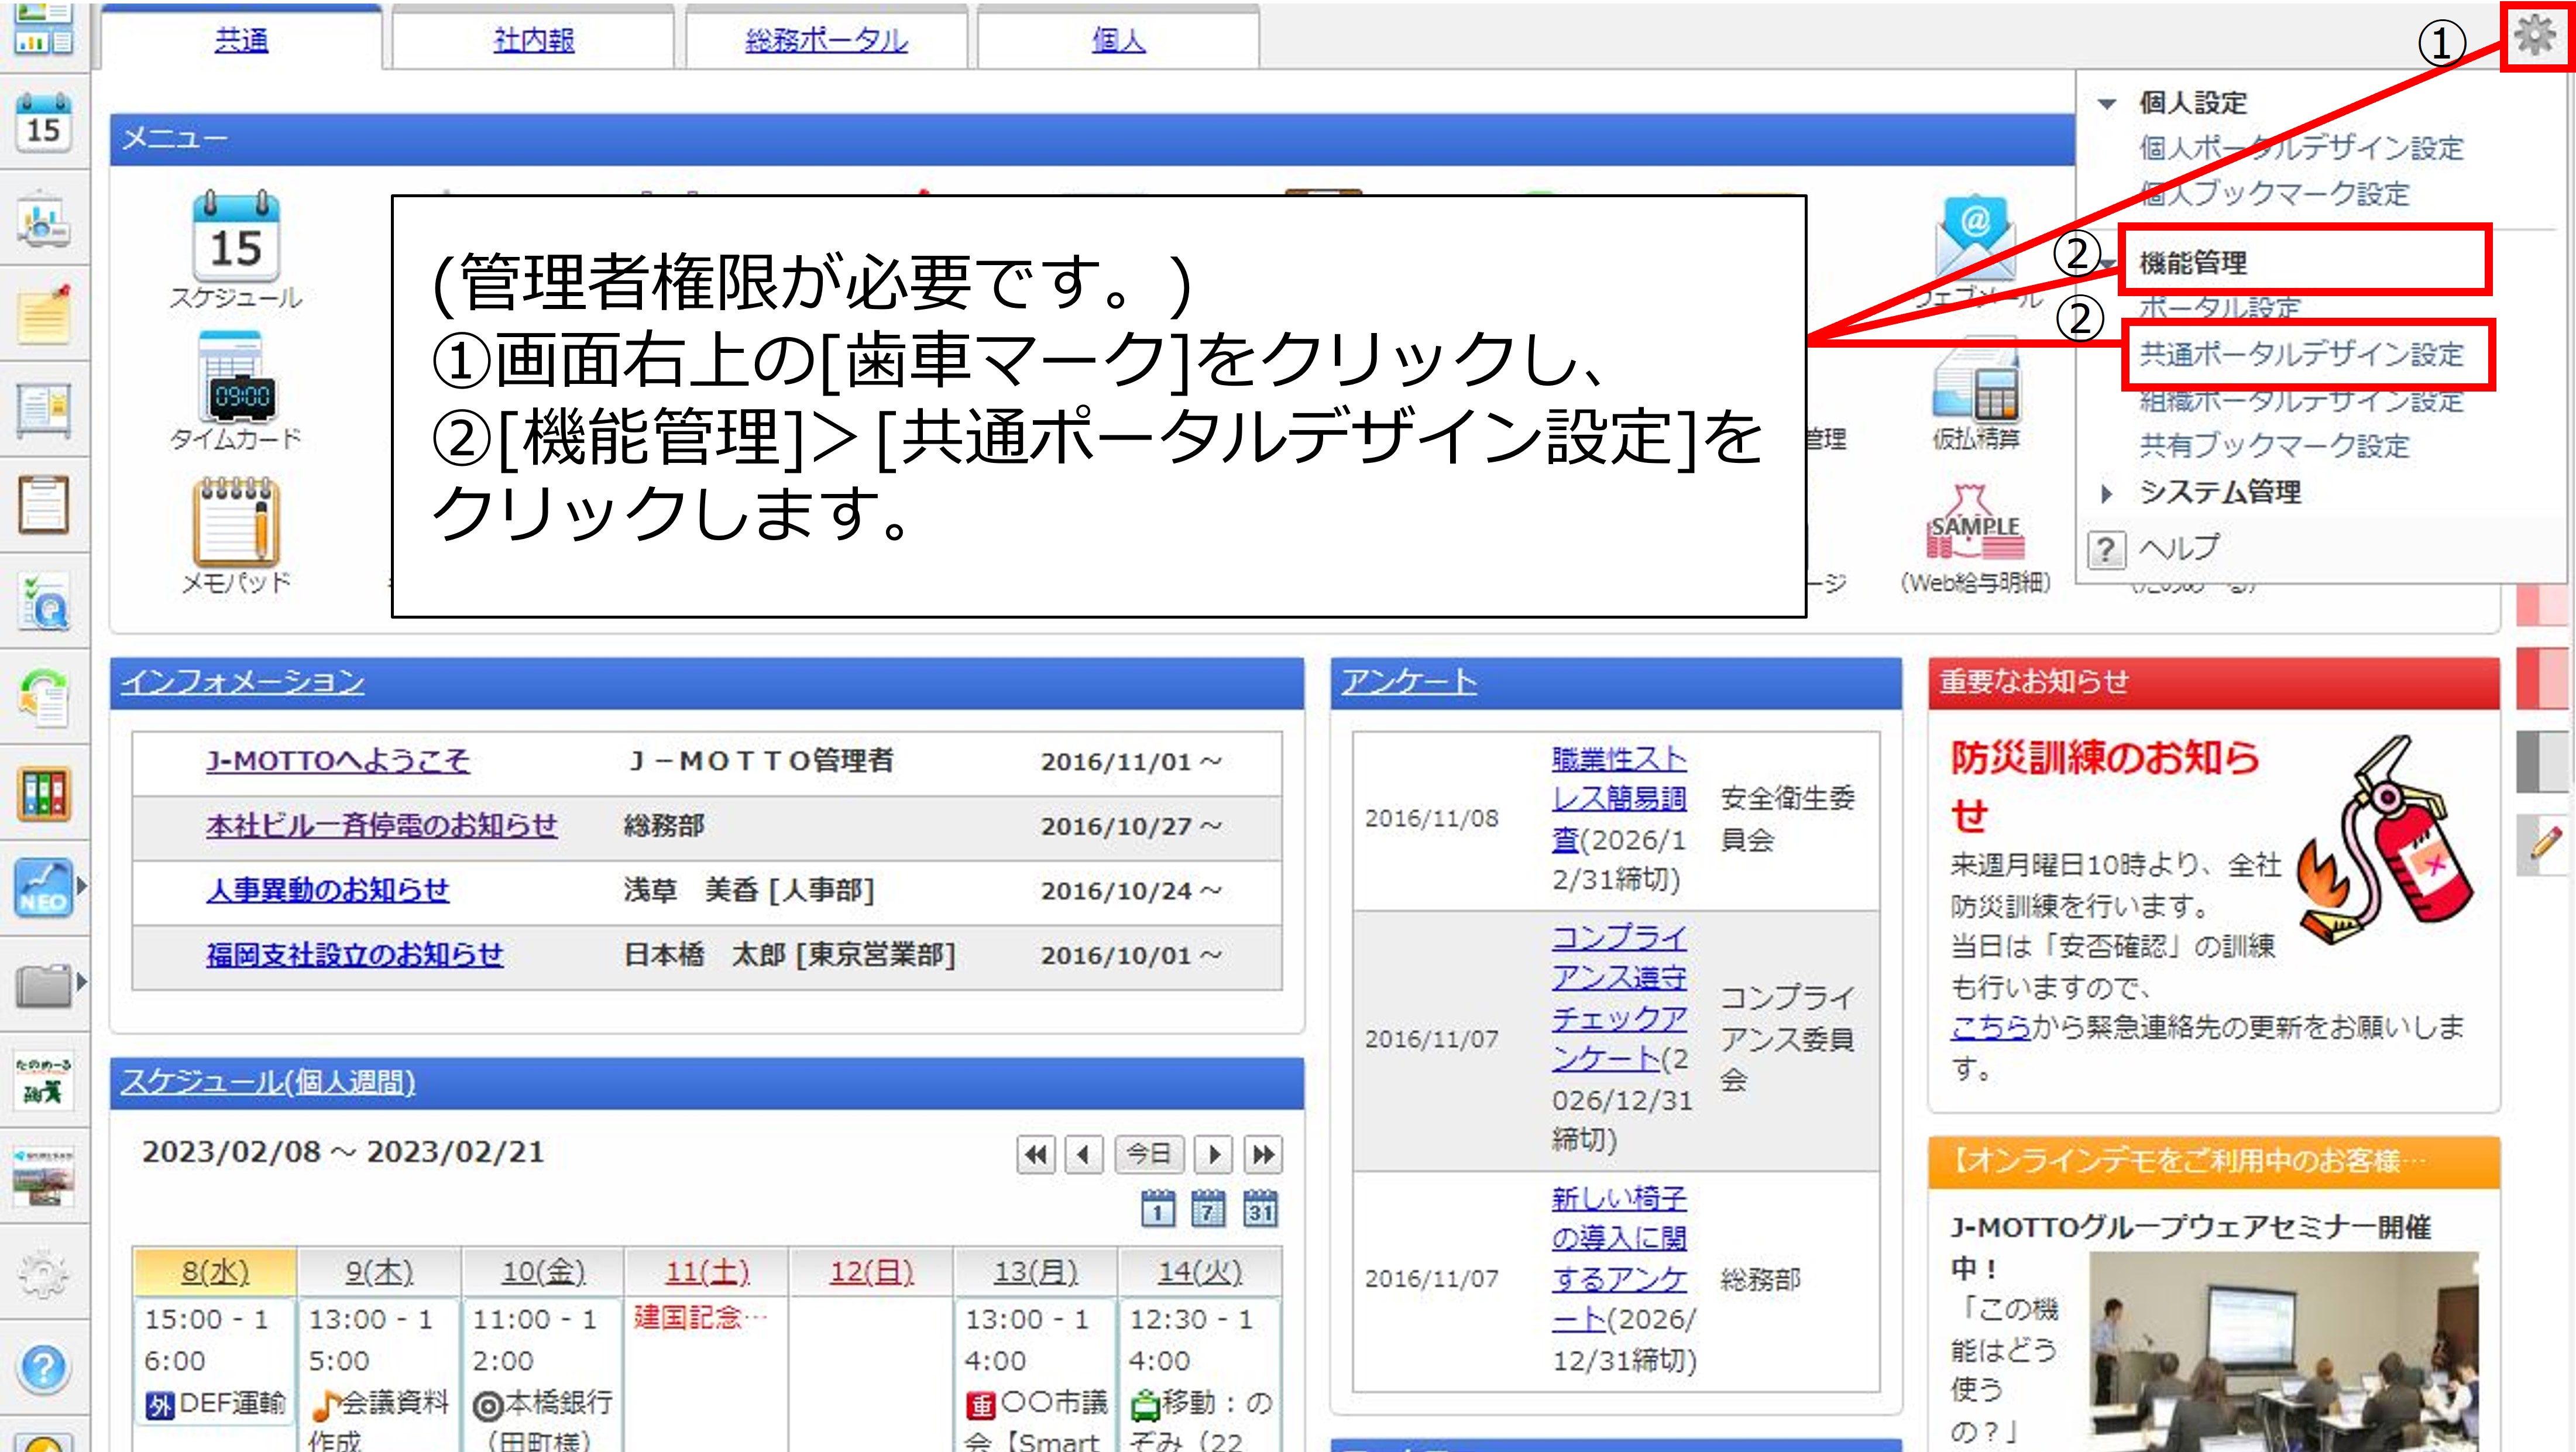Click the sidebar blue help question mark icon
2576x1452 pixels.
[43, 1366]
